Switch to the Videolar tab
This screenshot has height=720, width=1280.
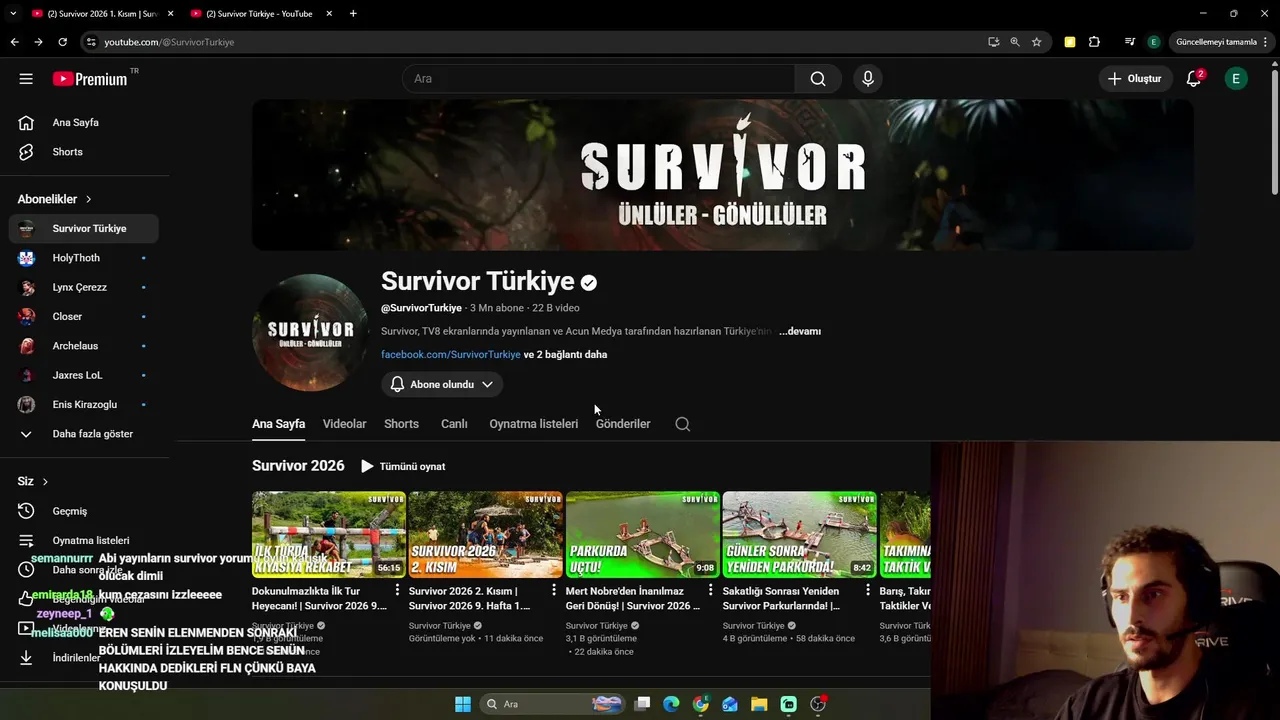[x=344, y=424]
